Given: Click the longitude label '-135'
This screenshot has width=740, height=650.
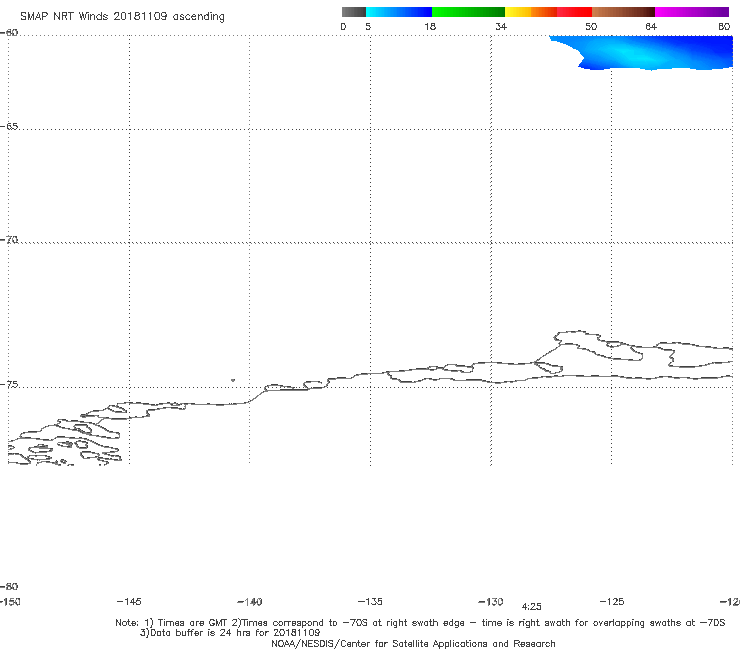Looking at the screenshot, I should [x=370, y=601].
